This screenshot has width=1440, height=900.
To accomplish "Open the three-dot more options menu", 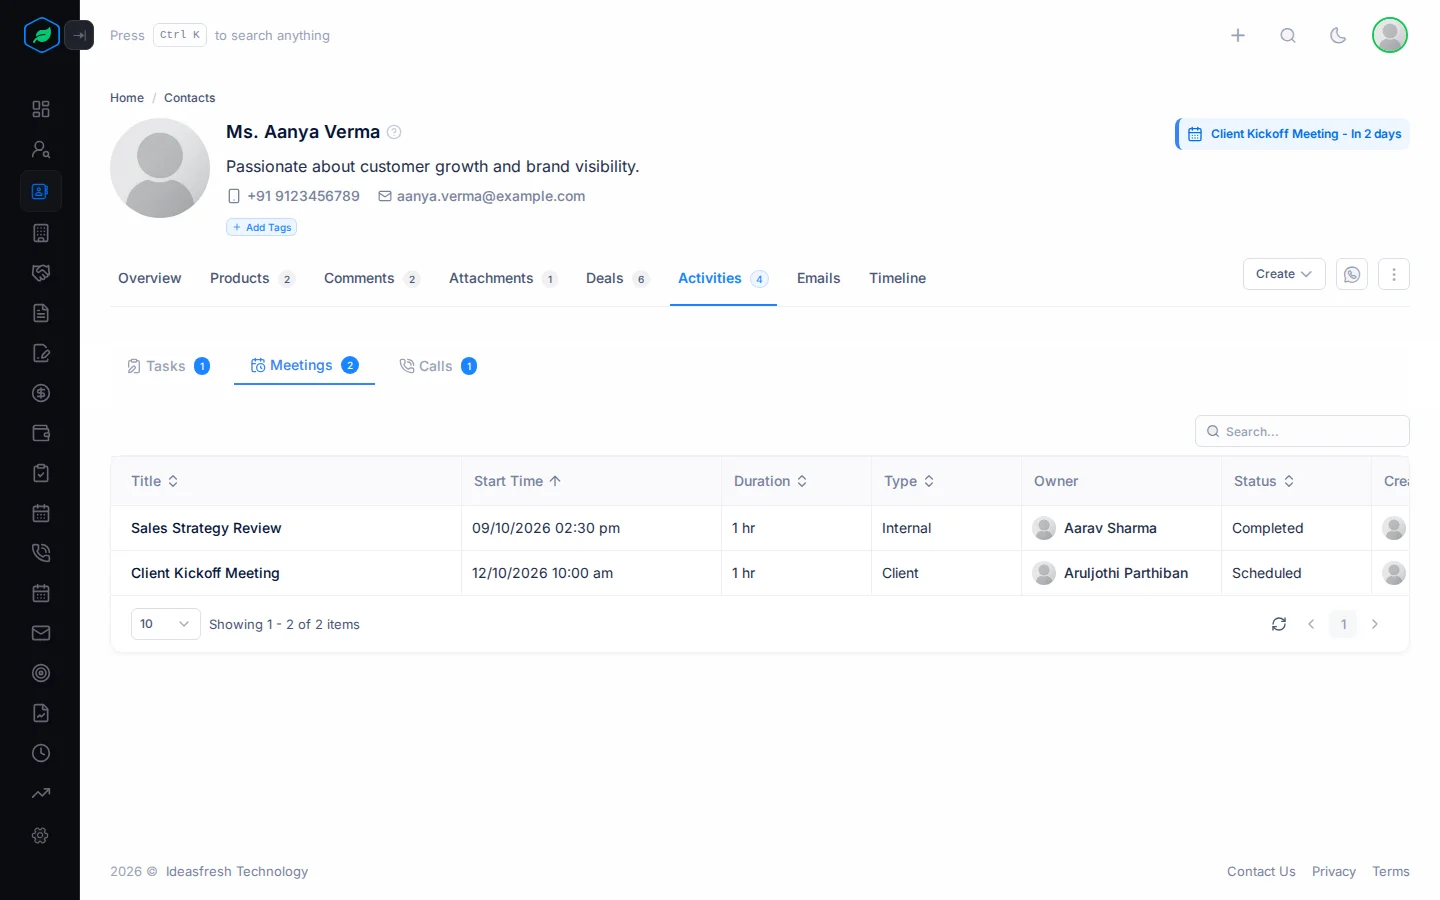I will point(1394,274).
